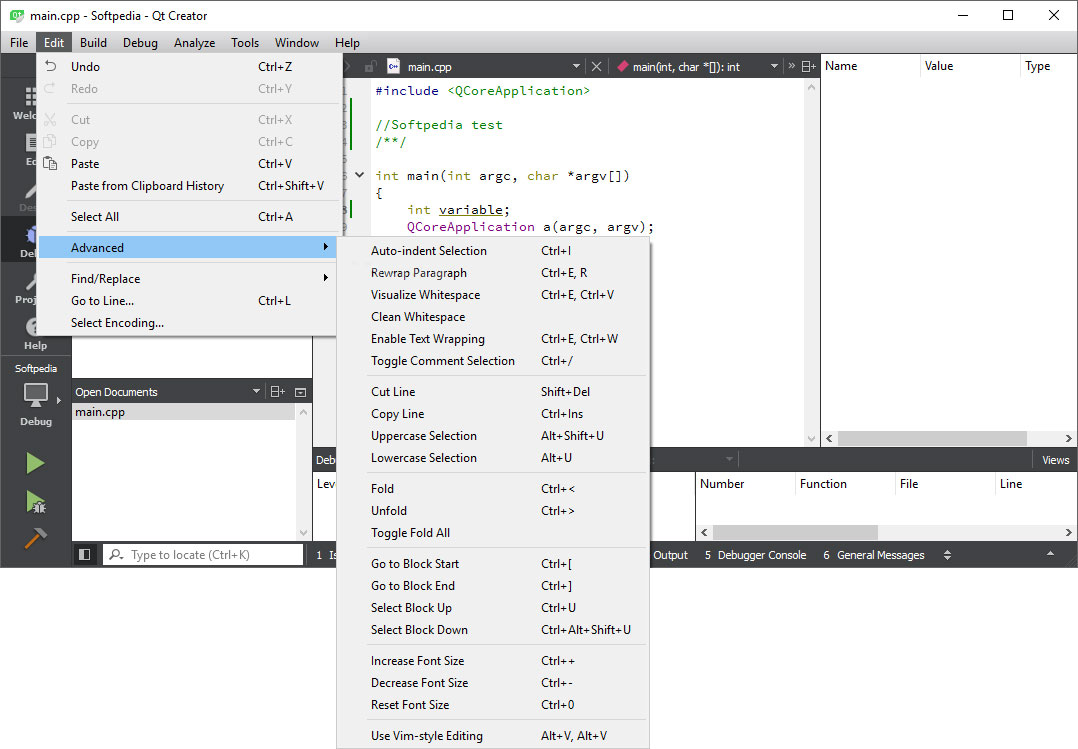Open the Help mode in the sidebar
Screen dimensions: 1078x749
(35, 333)
